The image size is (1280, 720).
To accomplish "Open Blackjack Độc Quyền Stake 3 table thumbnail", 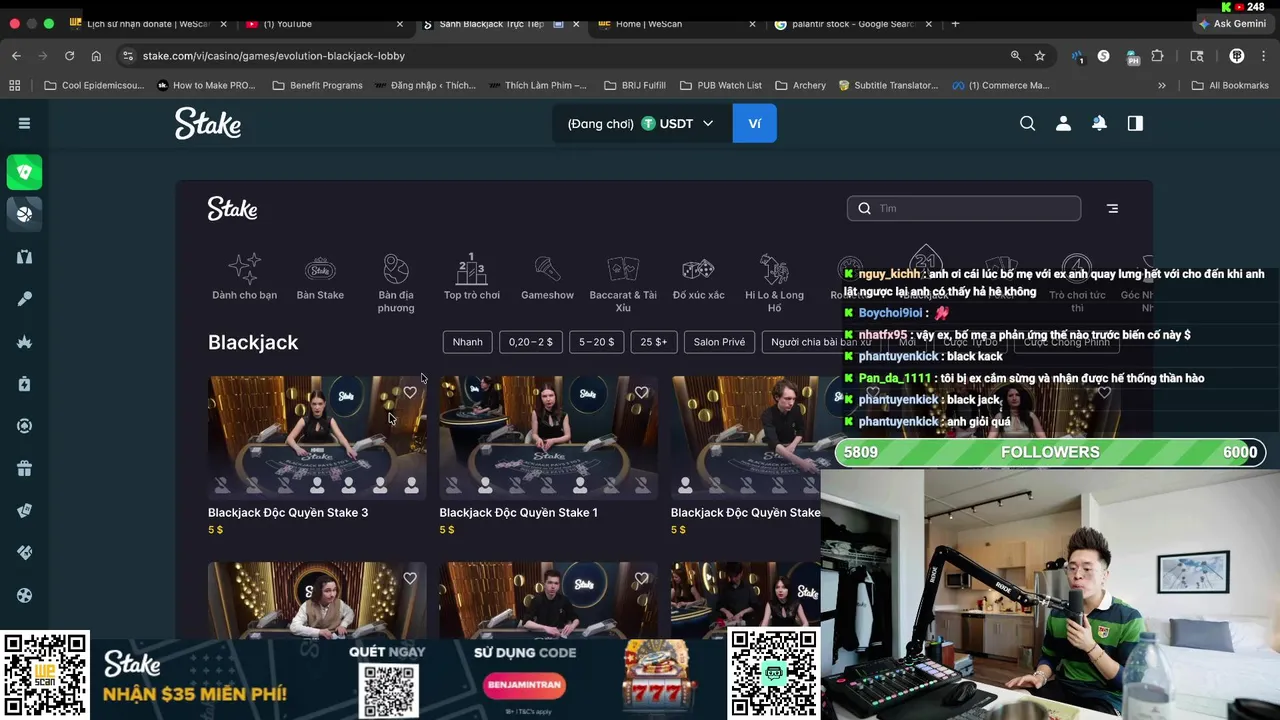I will 317,437.
